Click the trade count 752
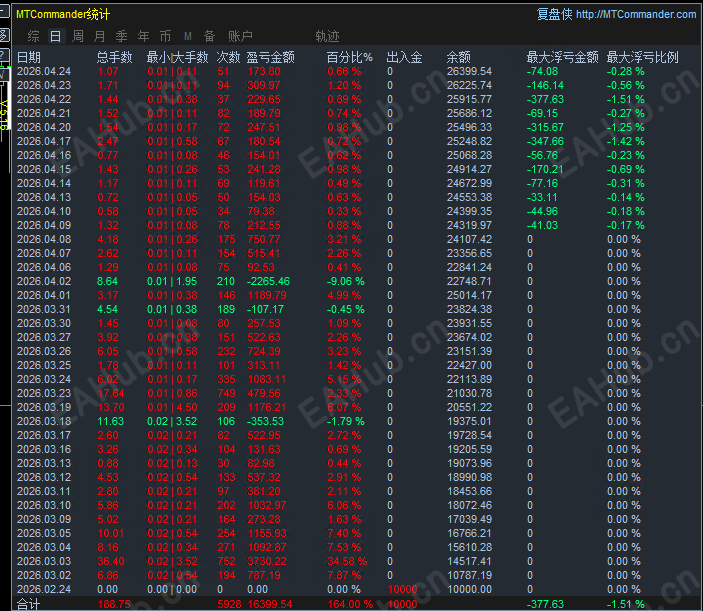Viewport: 703px width, 611px height. tap(226, 561)
